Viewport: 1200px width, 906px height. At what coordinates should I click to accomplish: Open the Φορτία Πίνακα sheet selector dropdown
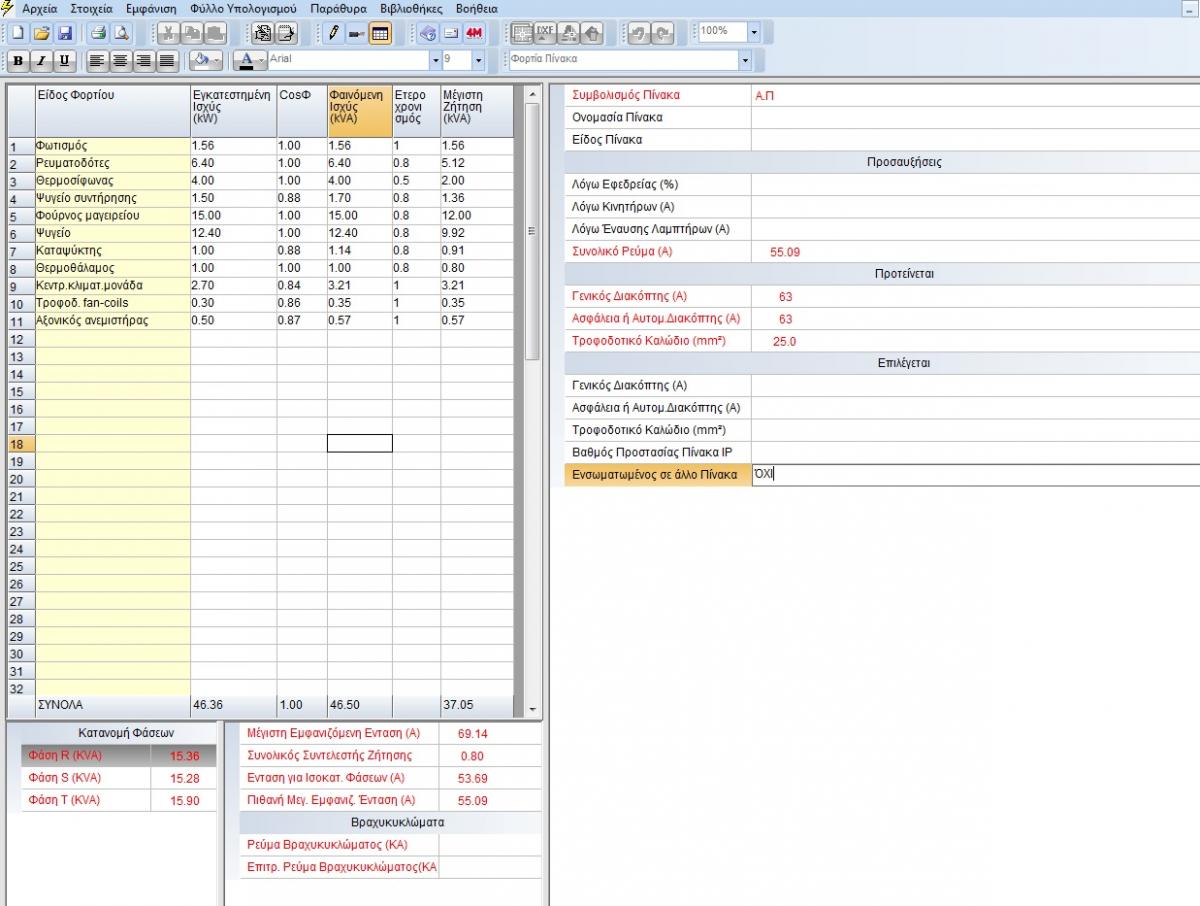click(745, 60)
